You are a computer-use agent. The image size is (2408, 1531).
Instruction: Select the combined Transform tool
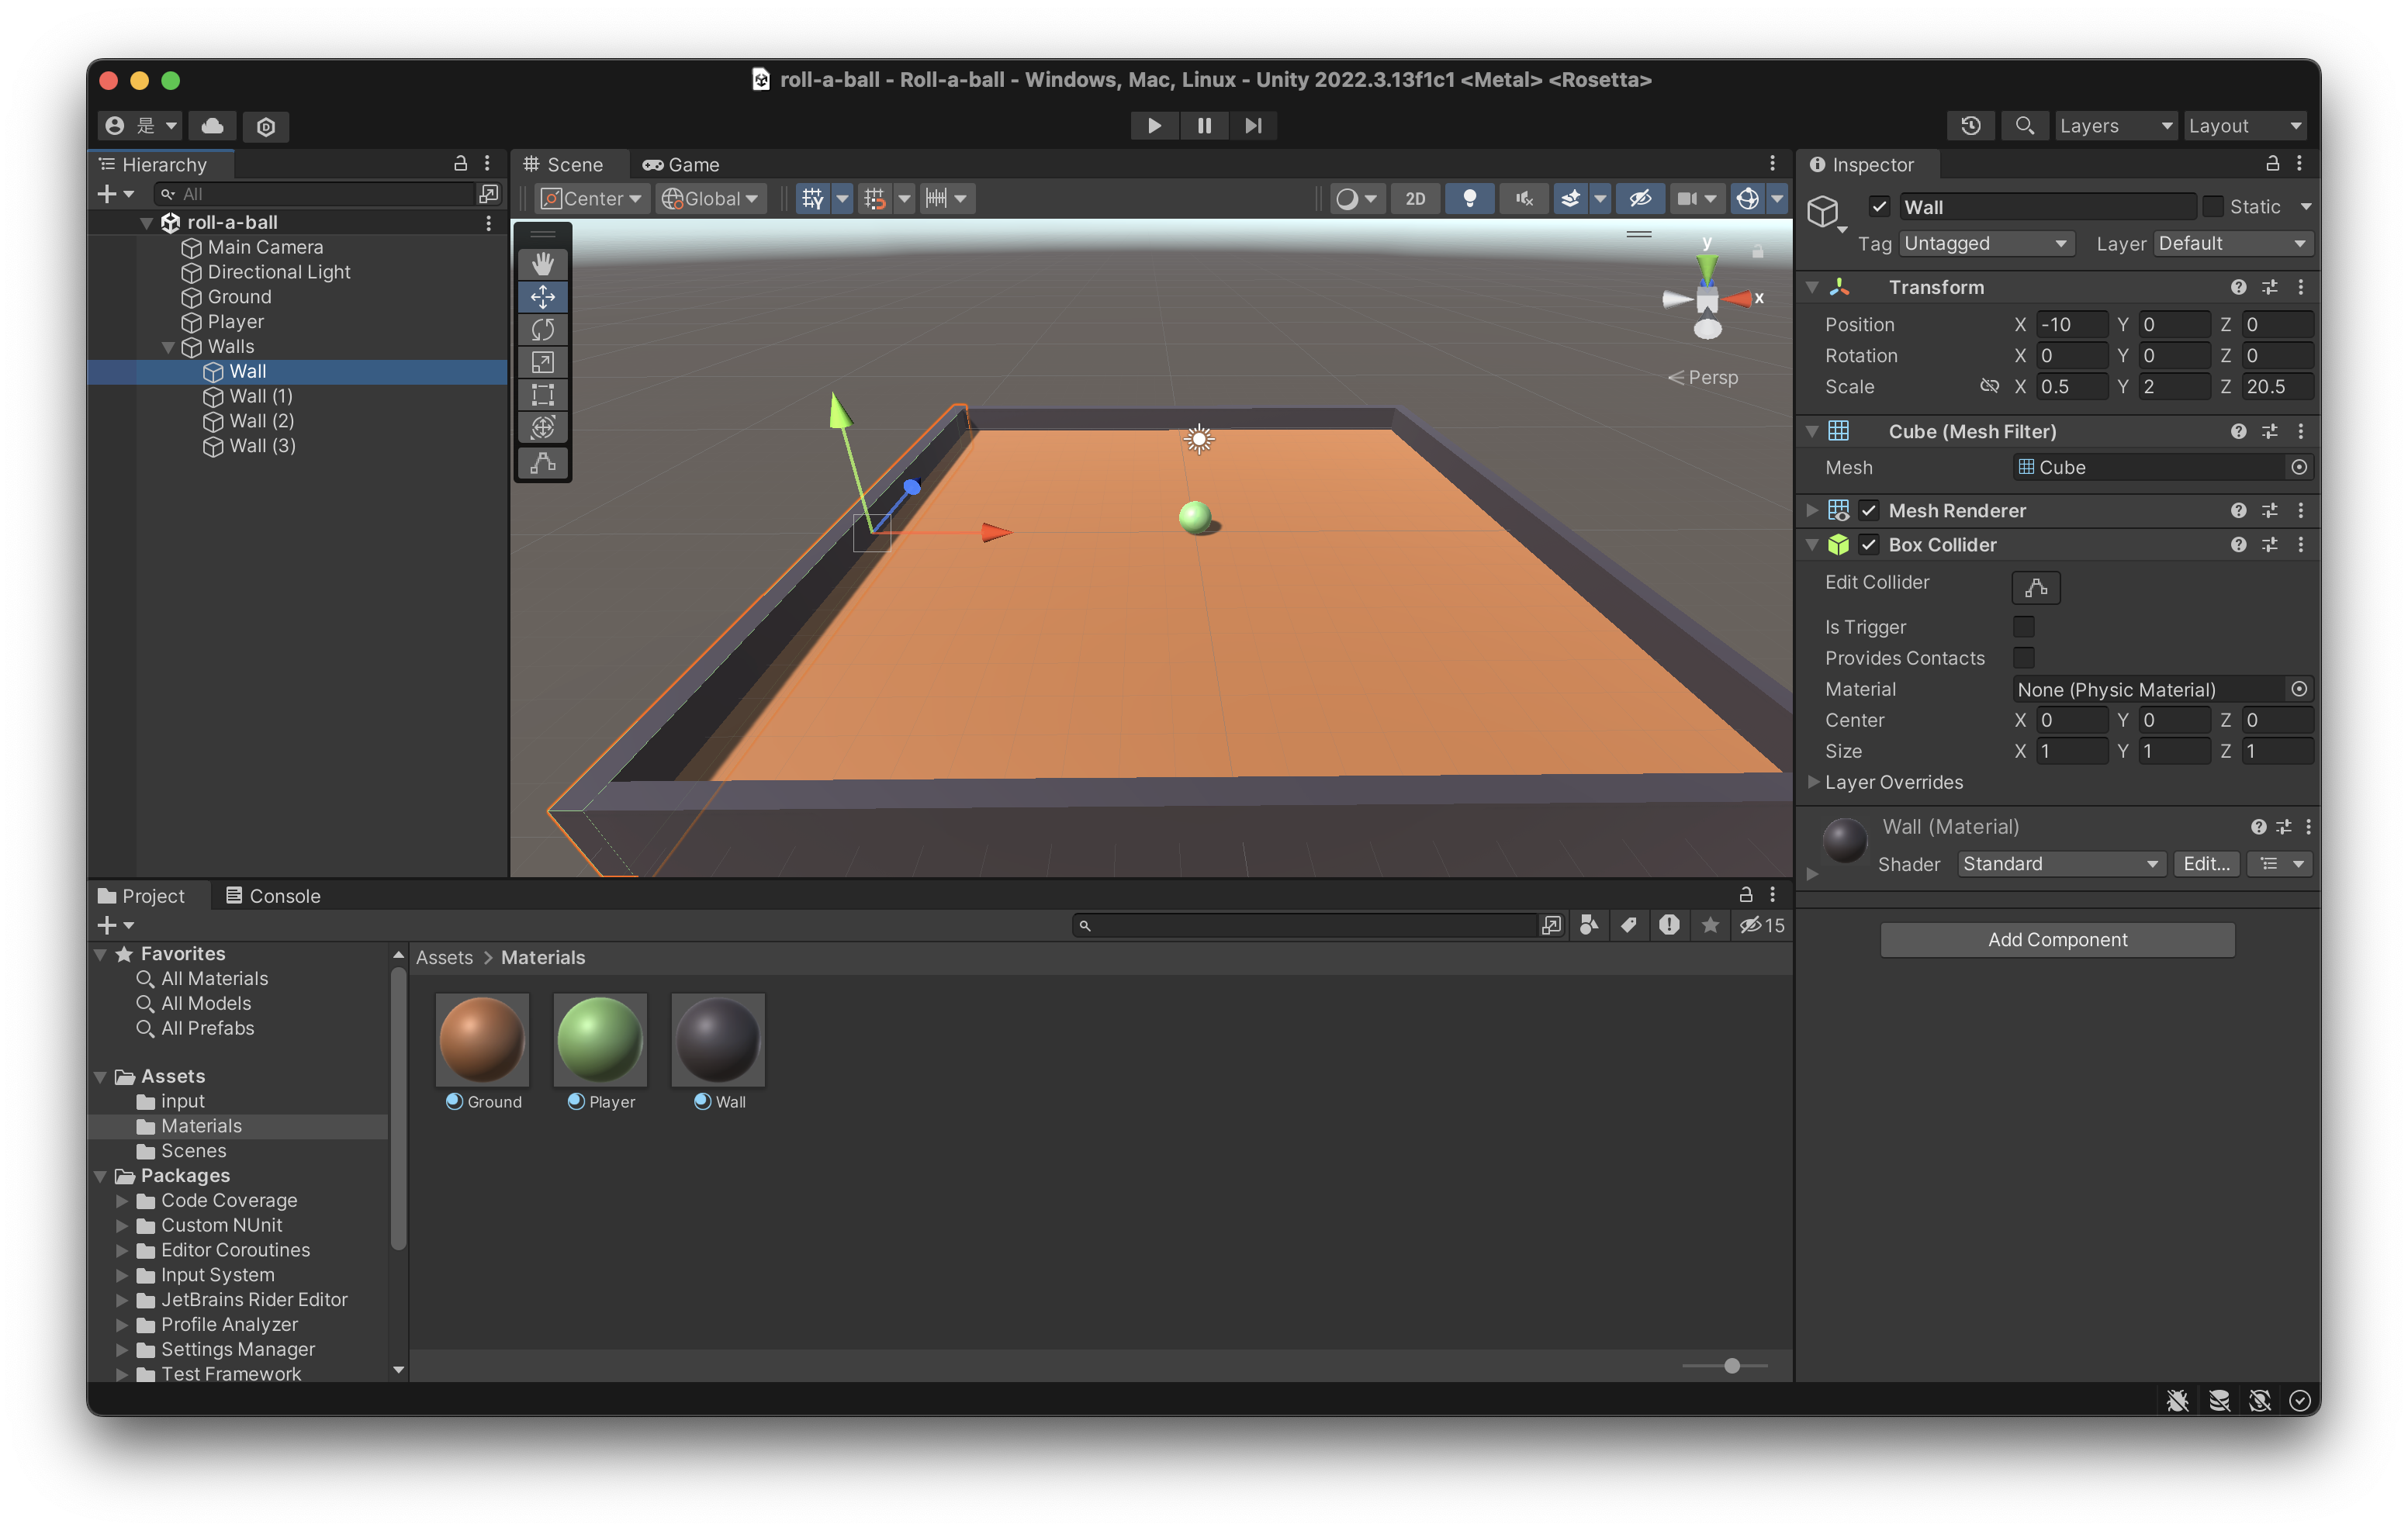click(x=543, y=428)
